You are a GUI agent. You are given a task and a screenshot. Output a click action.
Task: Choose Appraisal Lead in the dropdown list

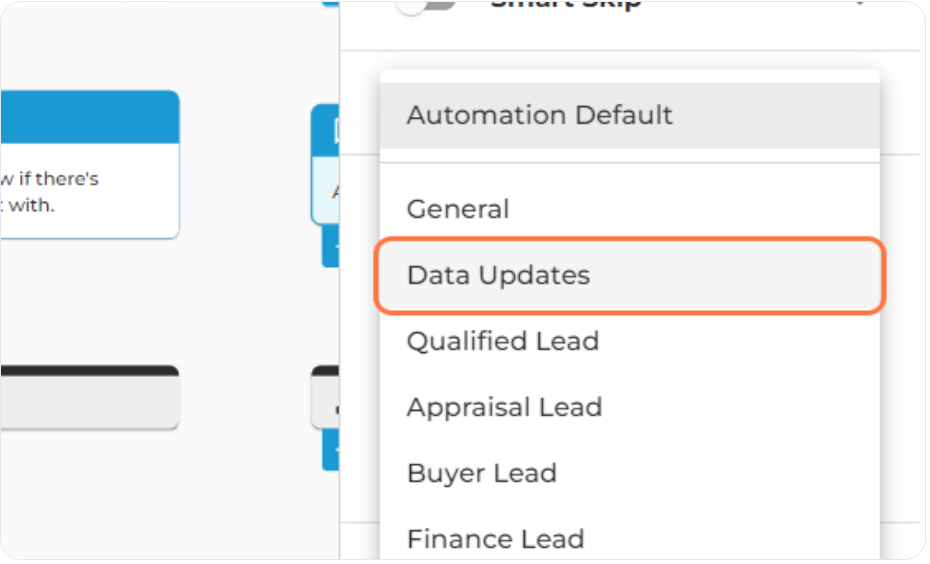coord(629,407)
